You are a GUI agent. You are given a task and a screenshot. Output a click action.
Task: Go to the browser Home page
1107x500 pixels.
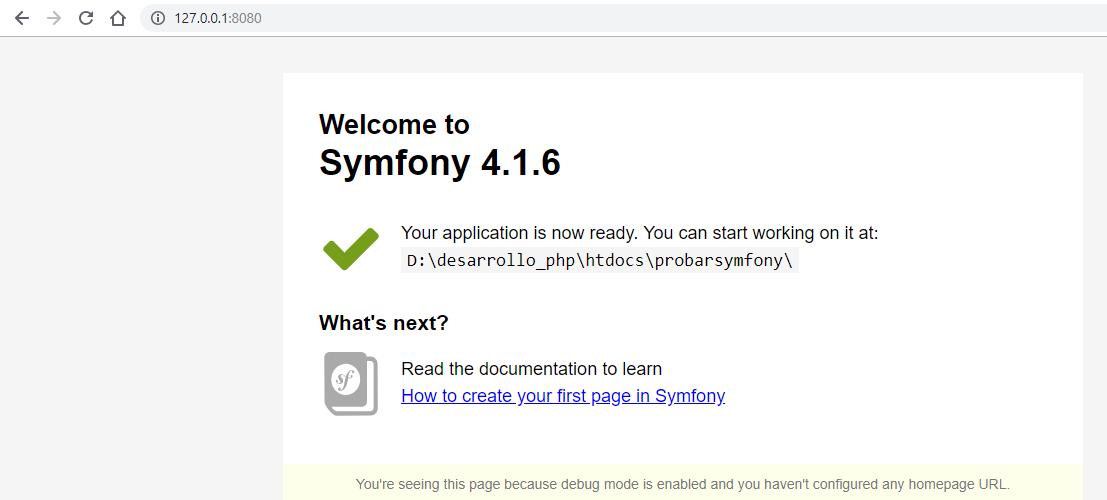(118, 18)
